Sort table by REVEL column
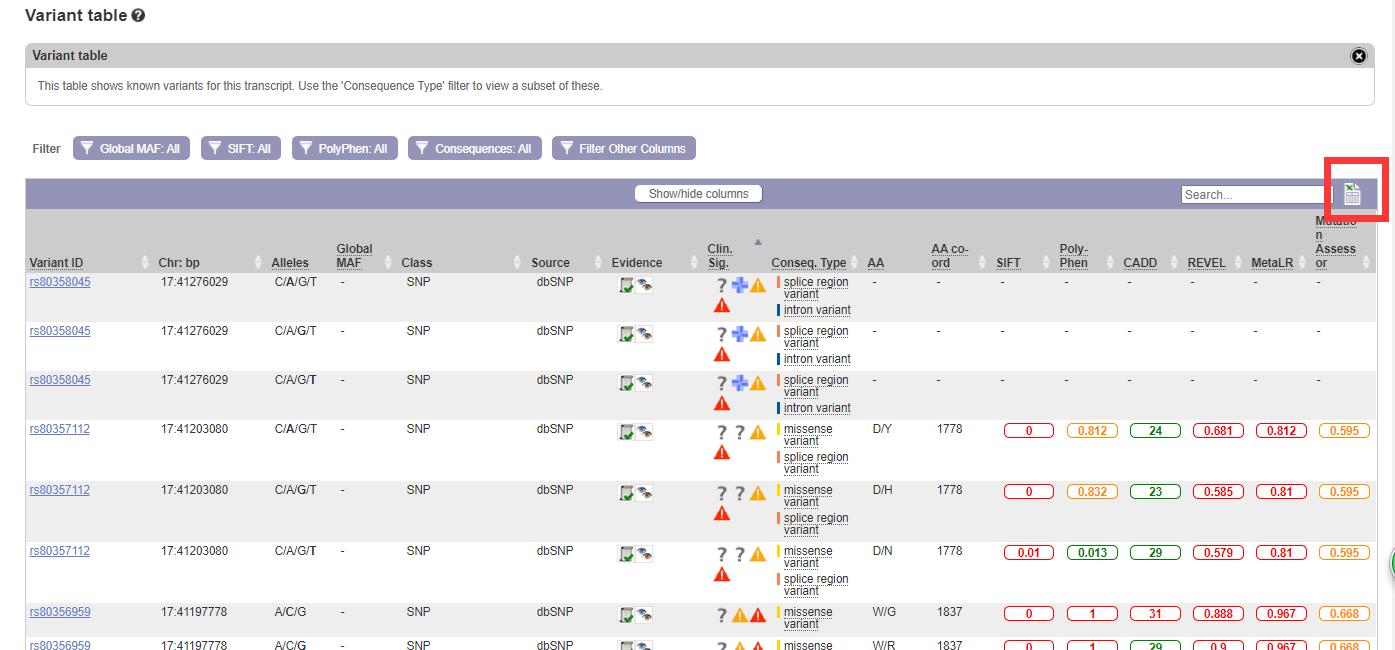Image resolution: width=1395 pixels, height=650 pixels. [x=1206, y=263]
